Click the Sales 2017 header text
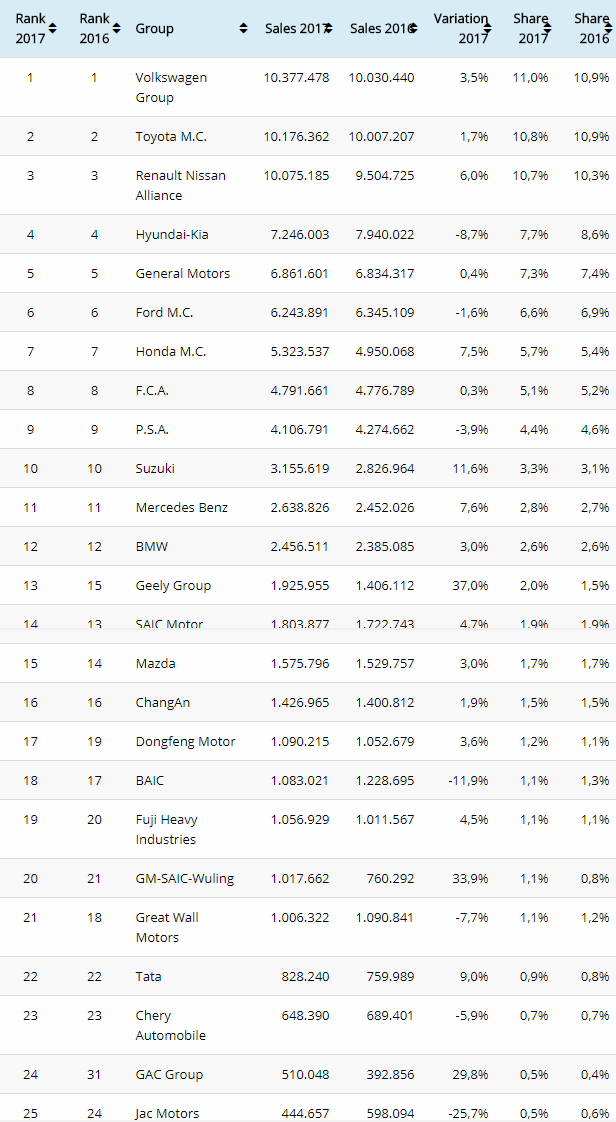616x1122 pixels. tap(293, 29)
